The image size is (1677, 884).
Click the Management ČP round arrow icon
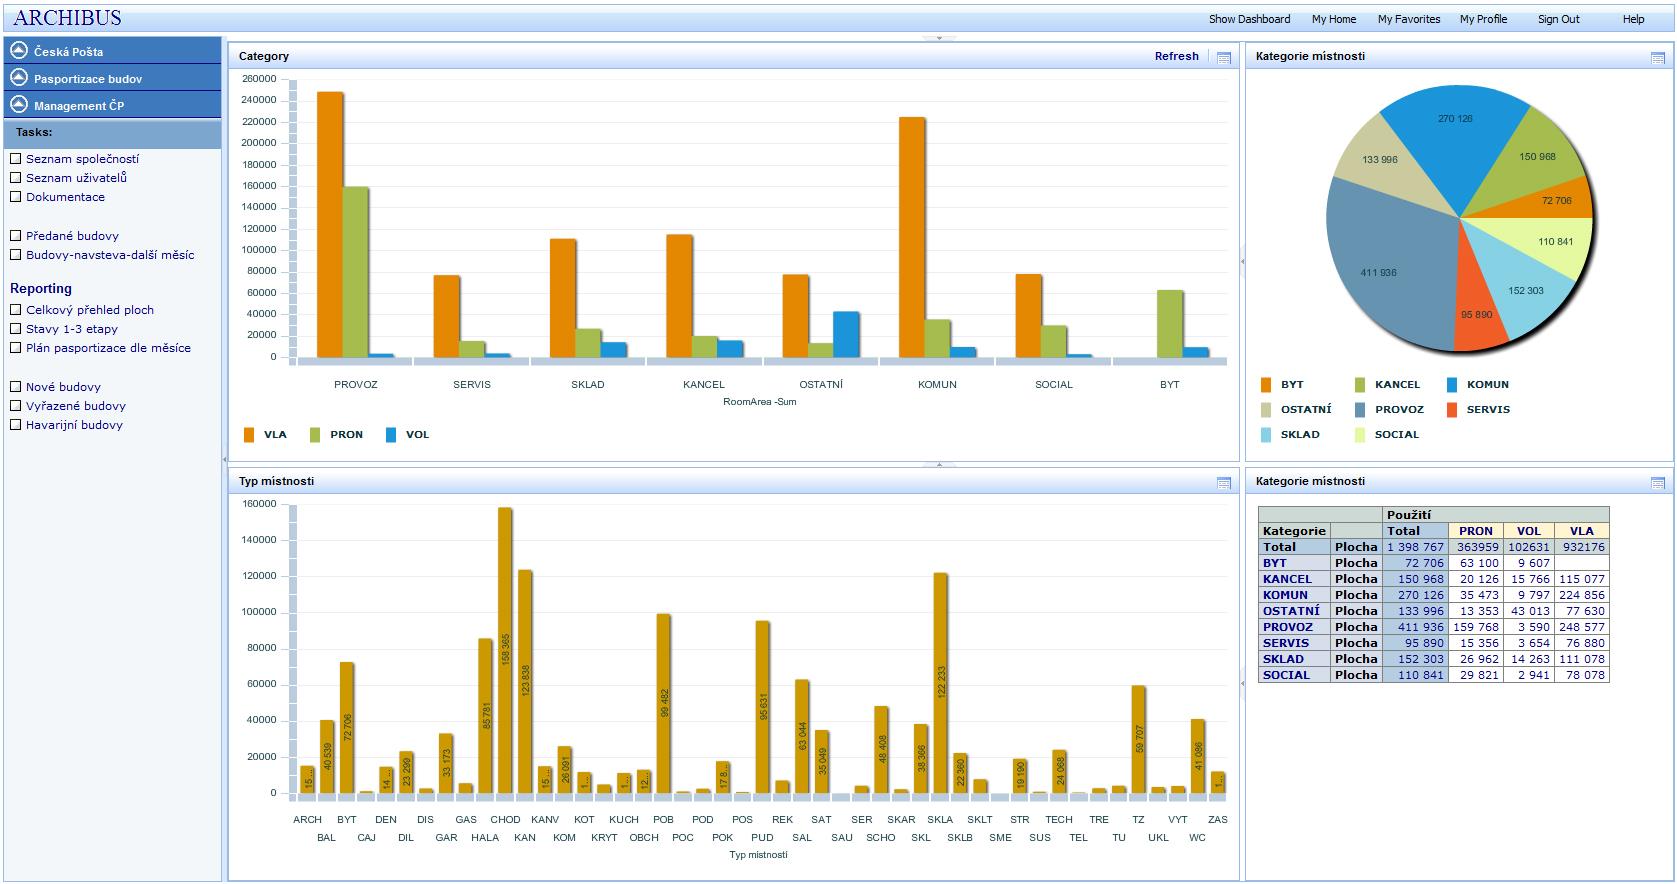pos(19,104)
